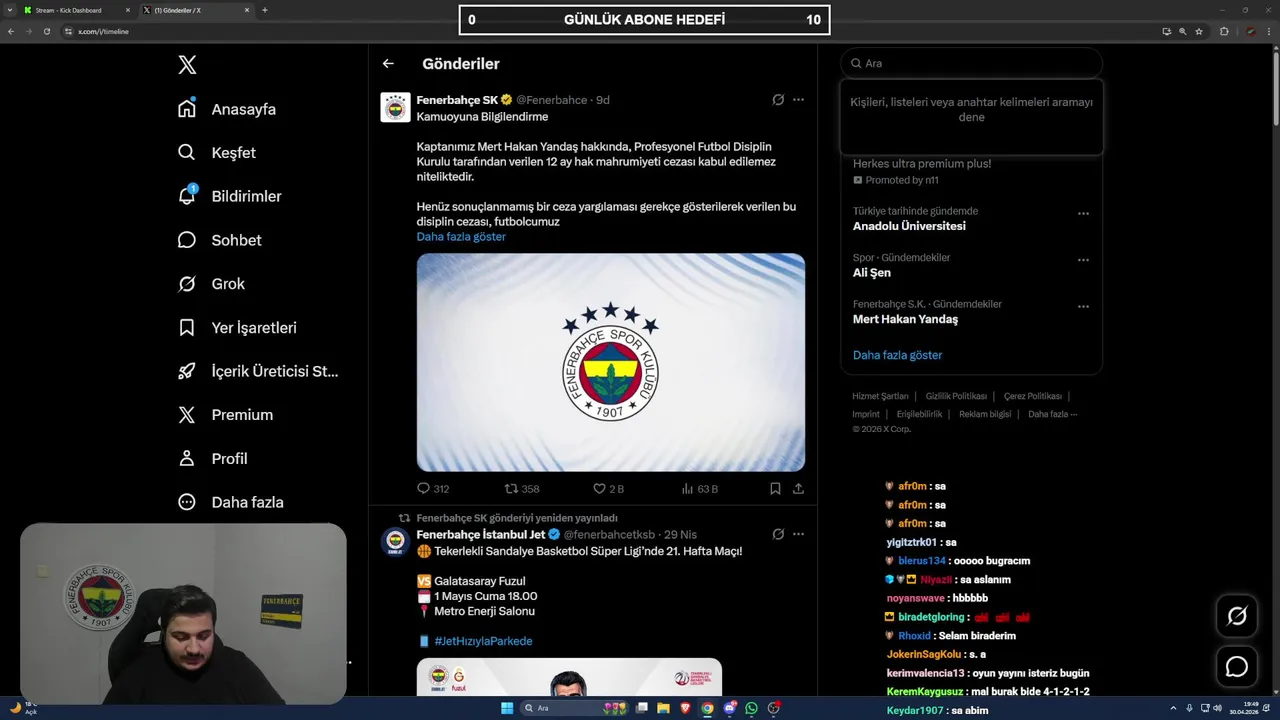The height and width of the screenshot is (720, 1280).
Task: Open Yer İşaretleri bookmarks
Action: point(237,327)
